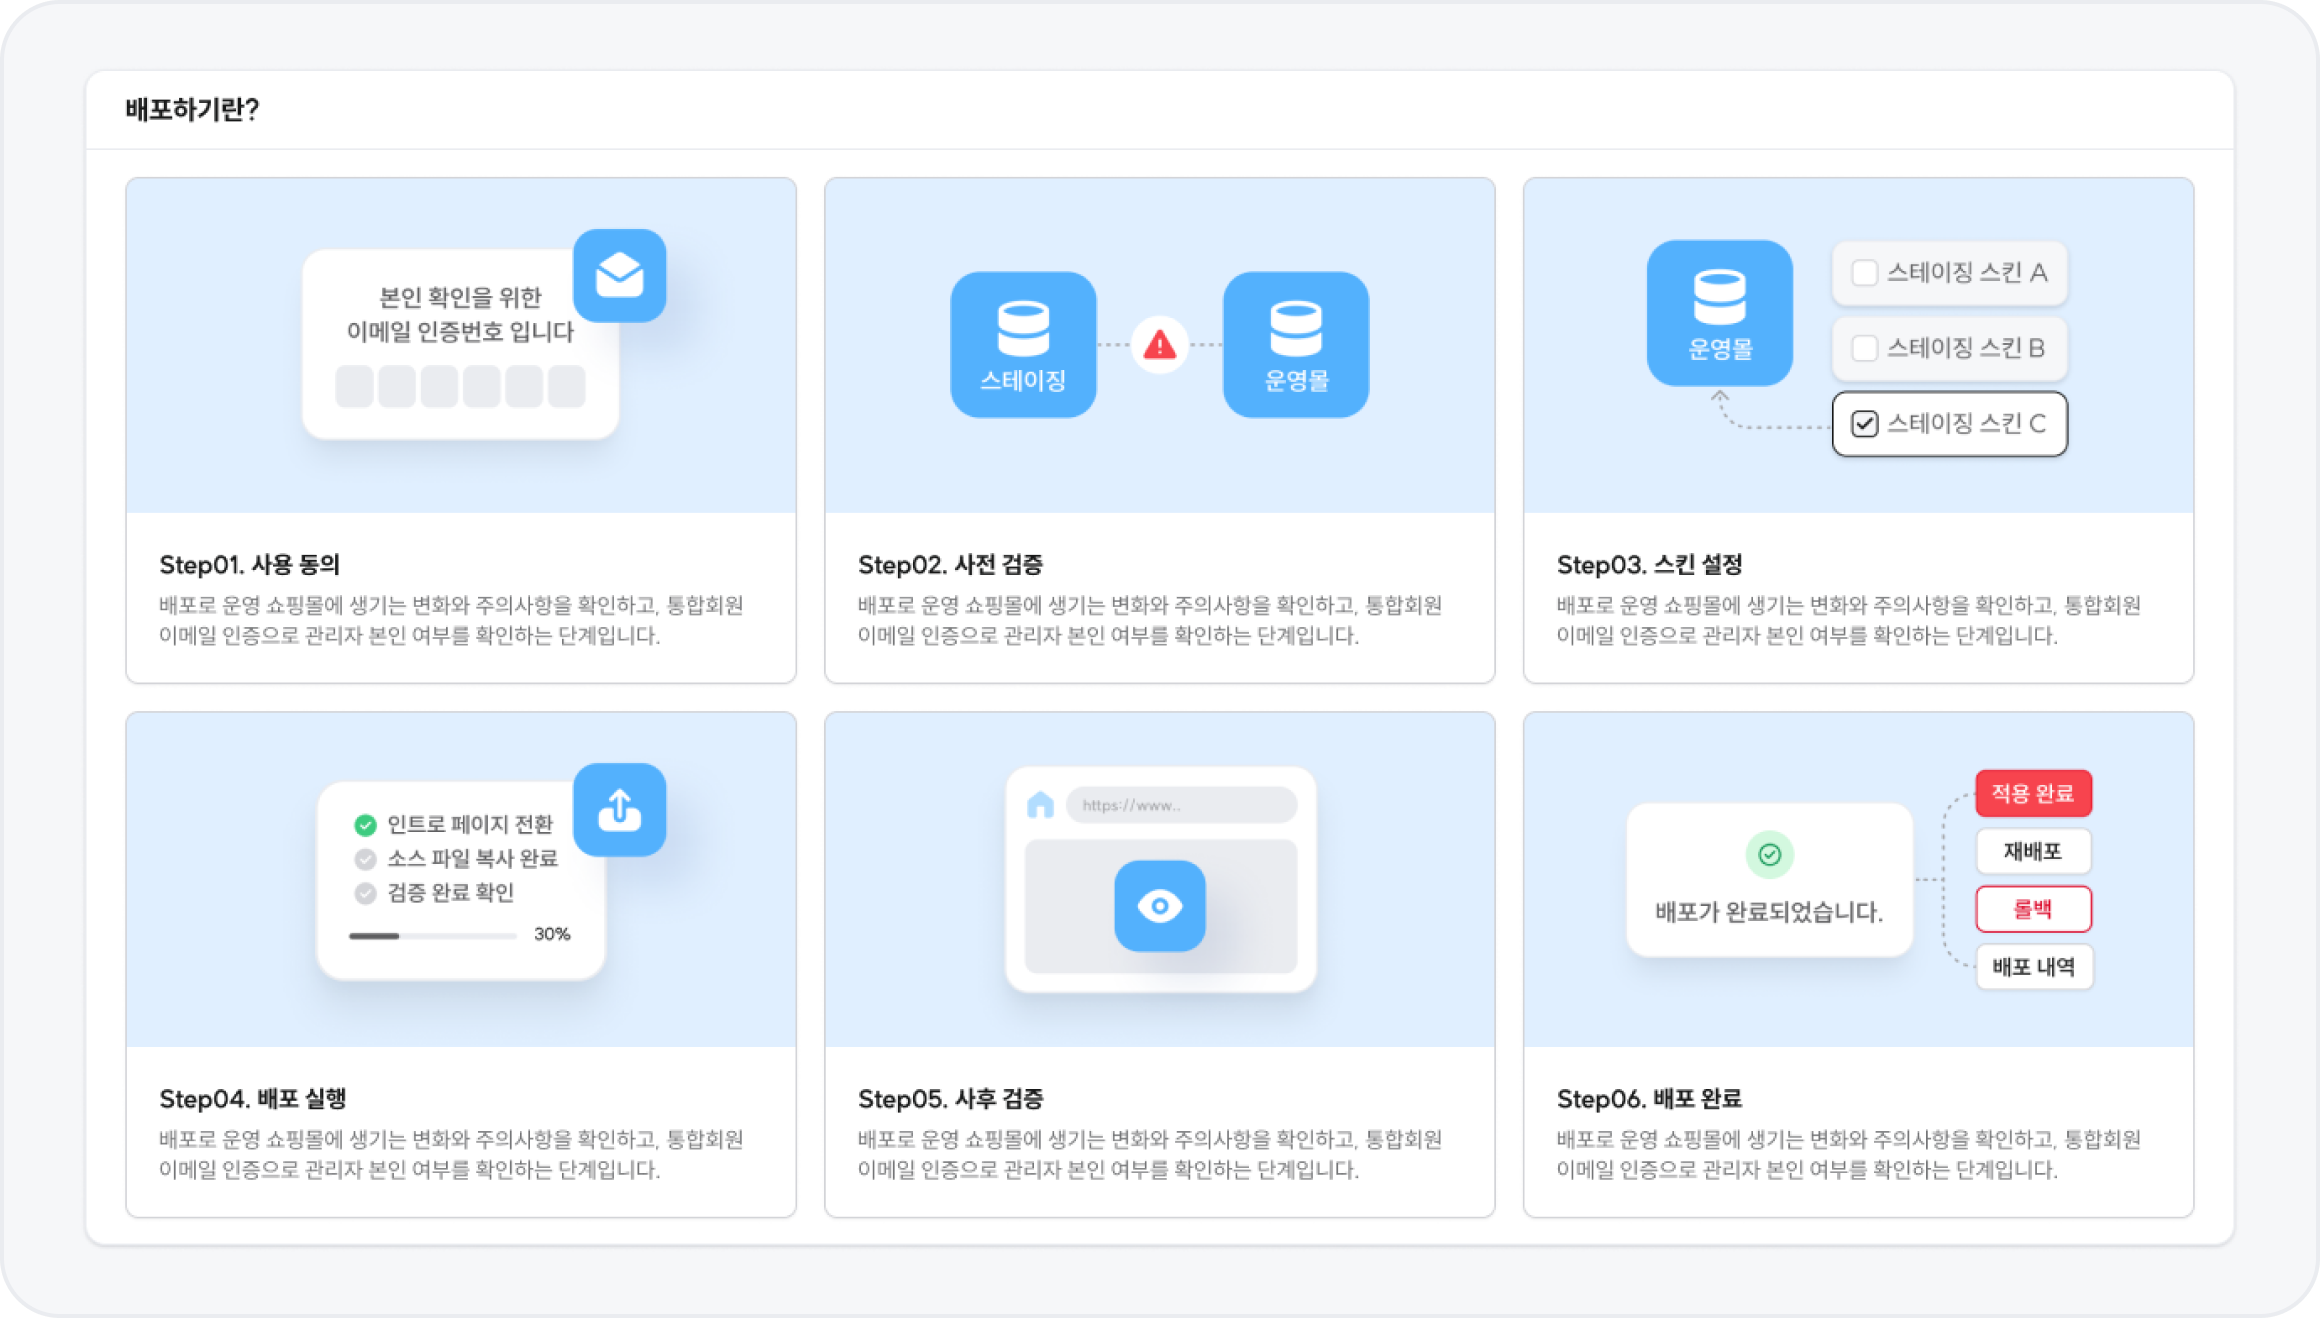Click green check next to 인트로 페이지 전환

point(365,825)
